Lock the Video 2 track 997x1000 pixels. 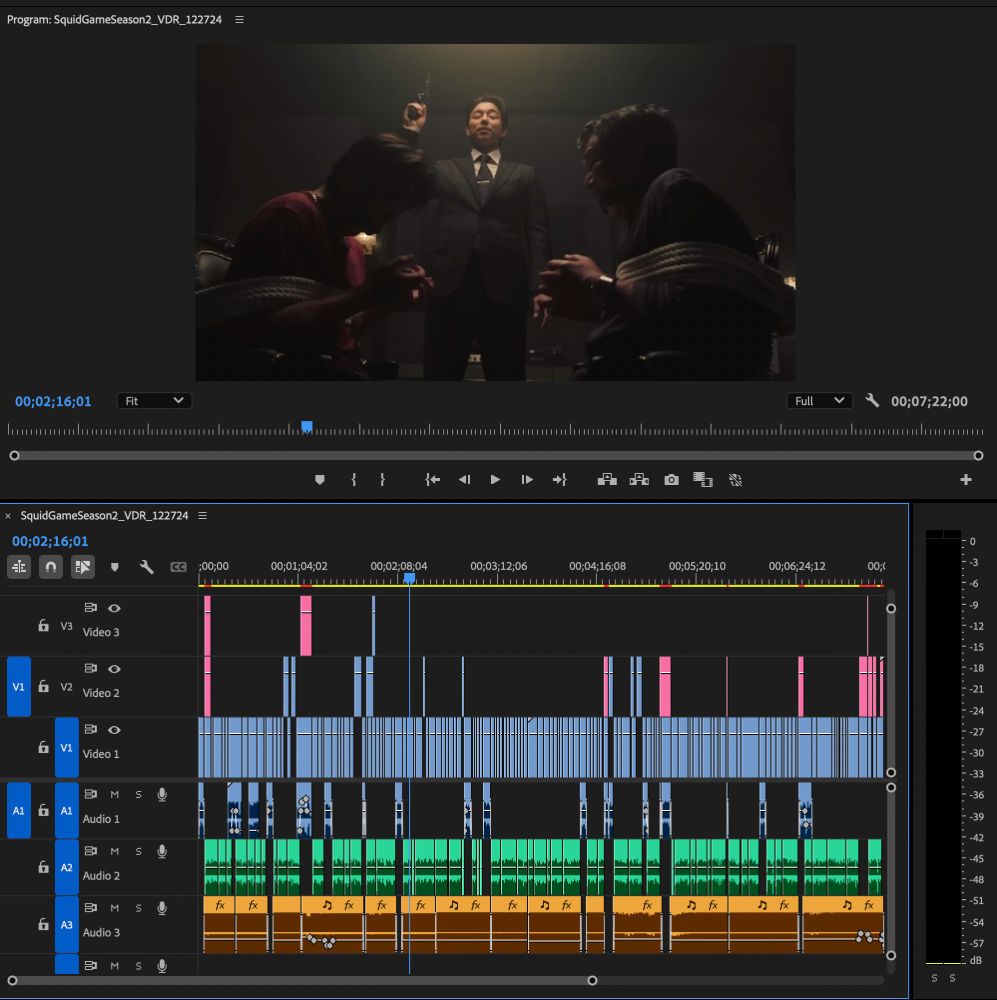pos(43,686)
